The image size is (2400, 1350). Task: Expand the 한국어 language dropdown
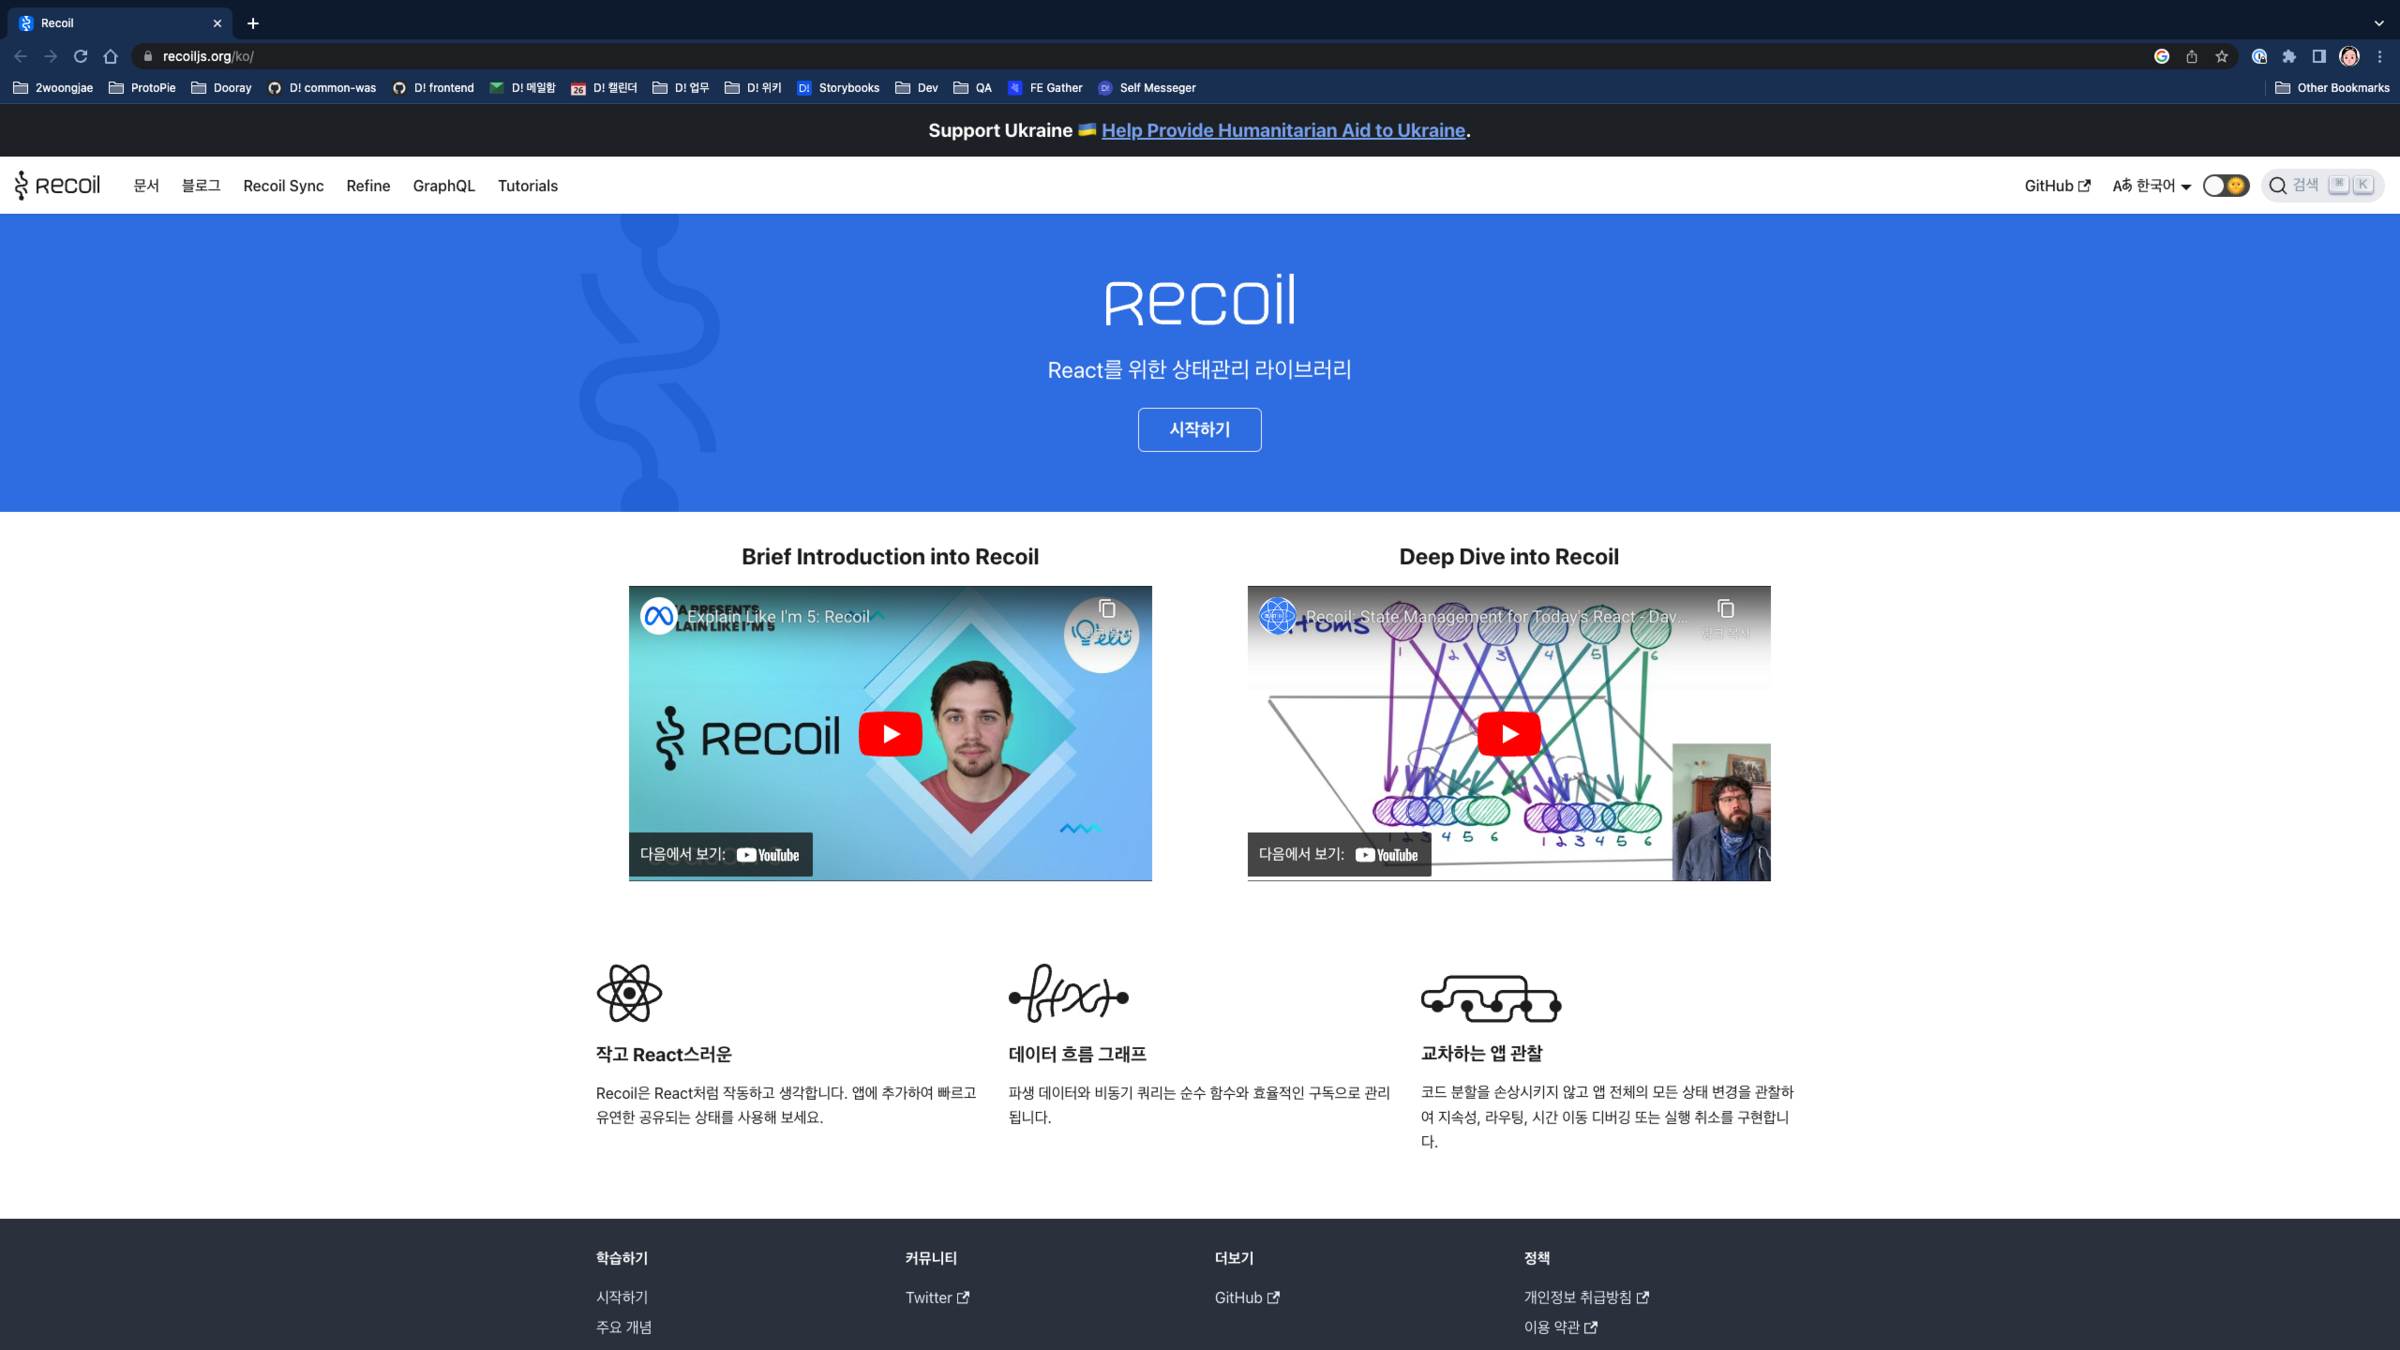pos(2151,186)
